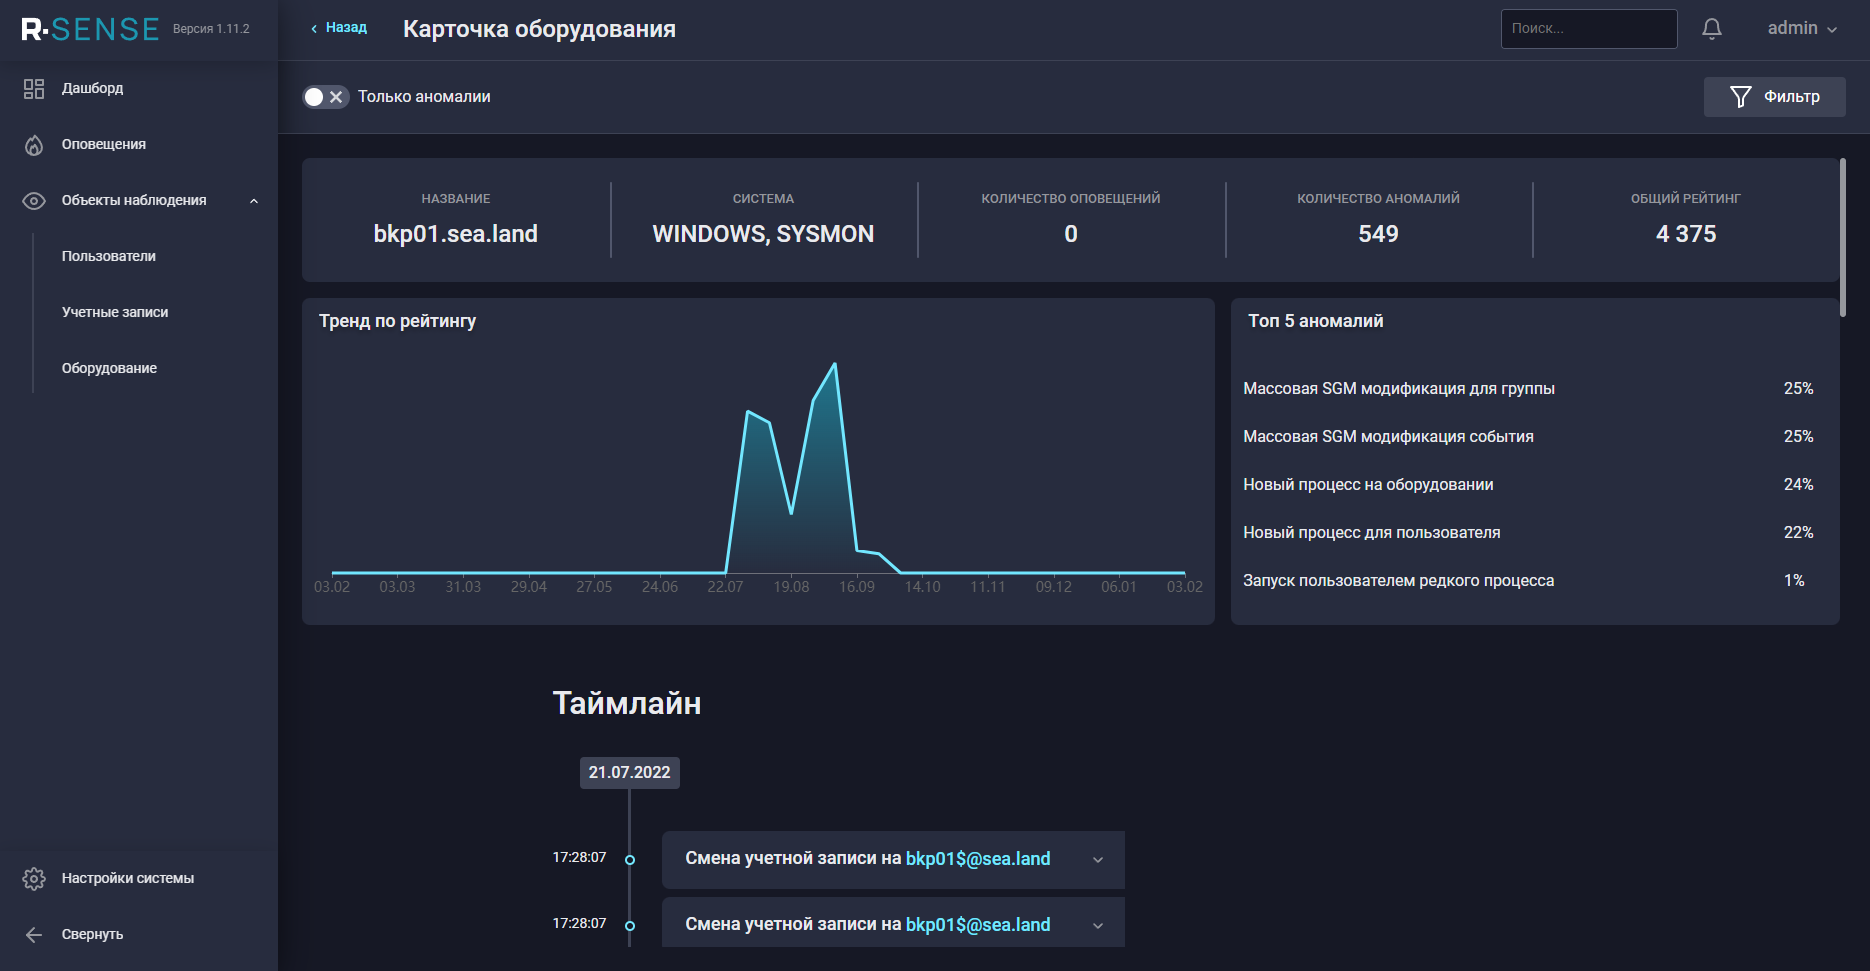Open the Фильтр button
The width and height of the screenshot is (1870, 971).
click(1775, 97)
